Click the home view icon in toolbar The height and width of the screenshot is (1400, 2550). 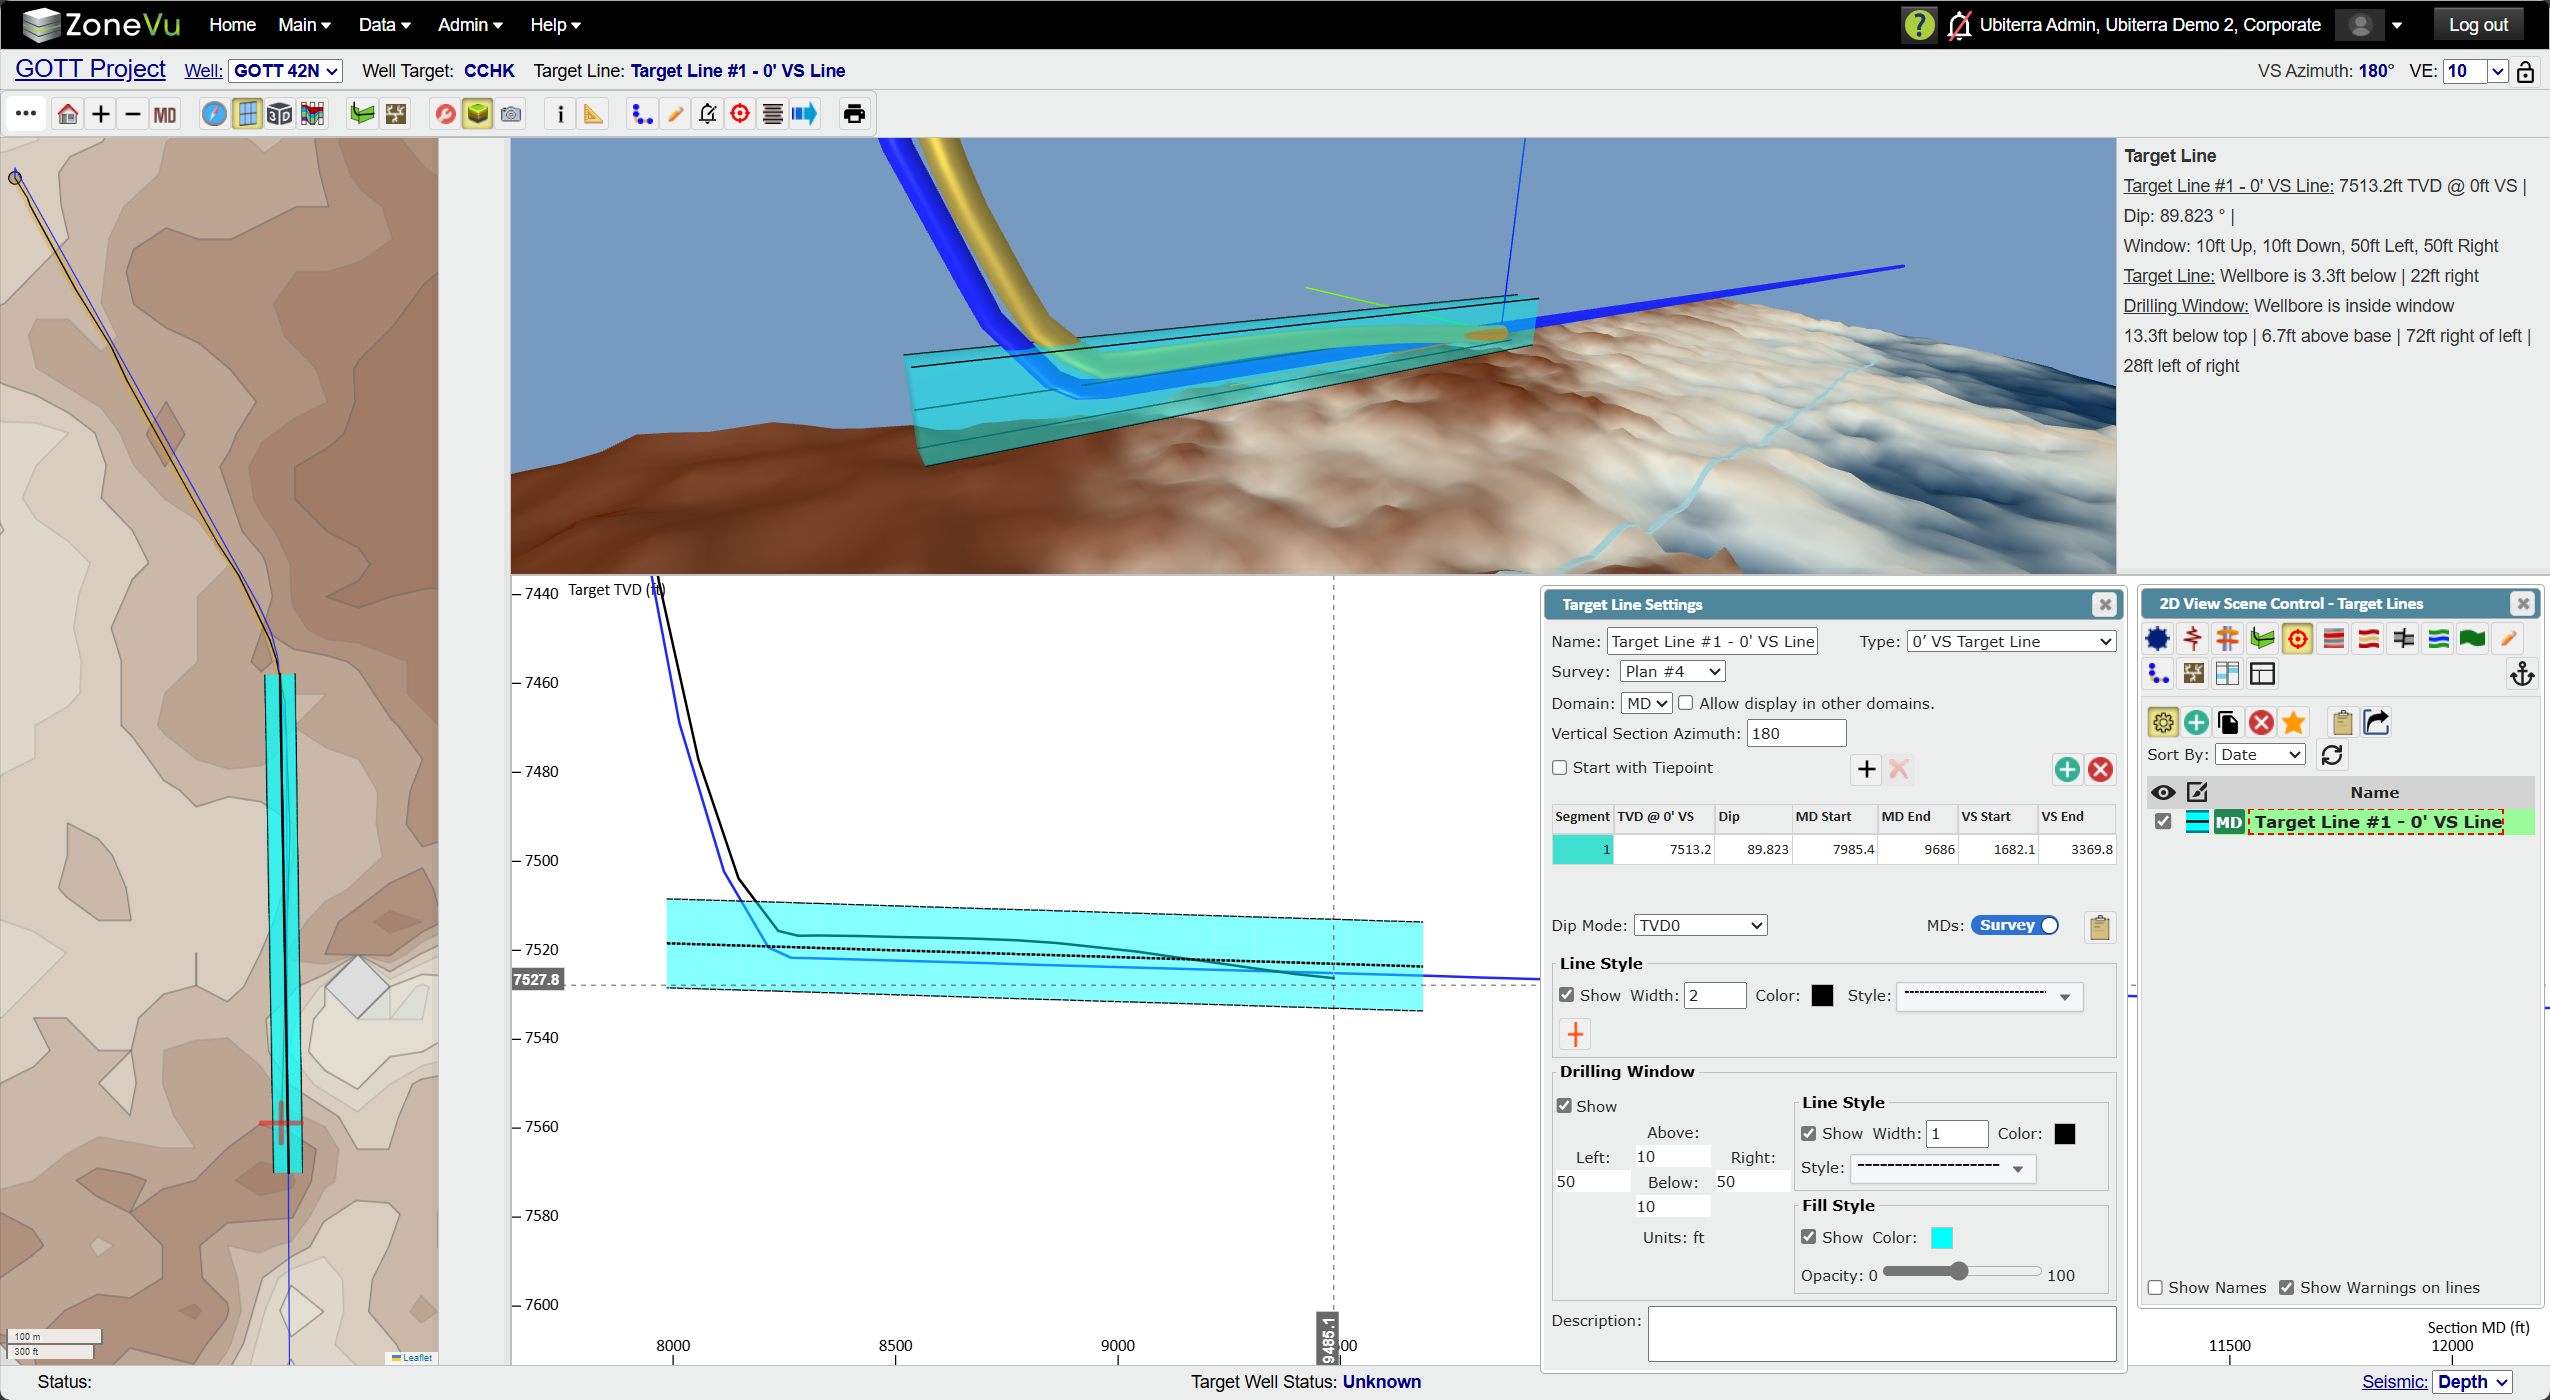(x=68, y=114)
